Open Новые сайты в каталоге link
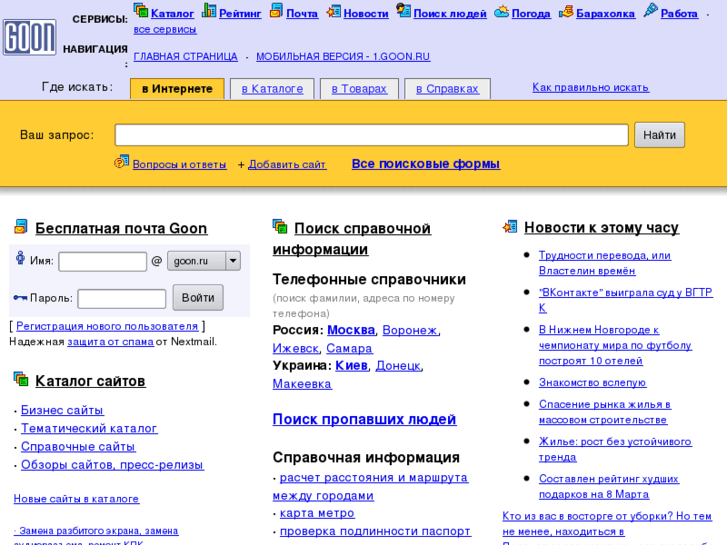 point(77,499)
